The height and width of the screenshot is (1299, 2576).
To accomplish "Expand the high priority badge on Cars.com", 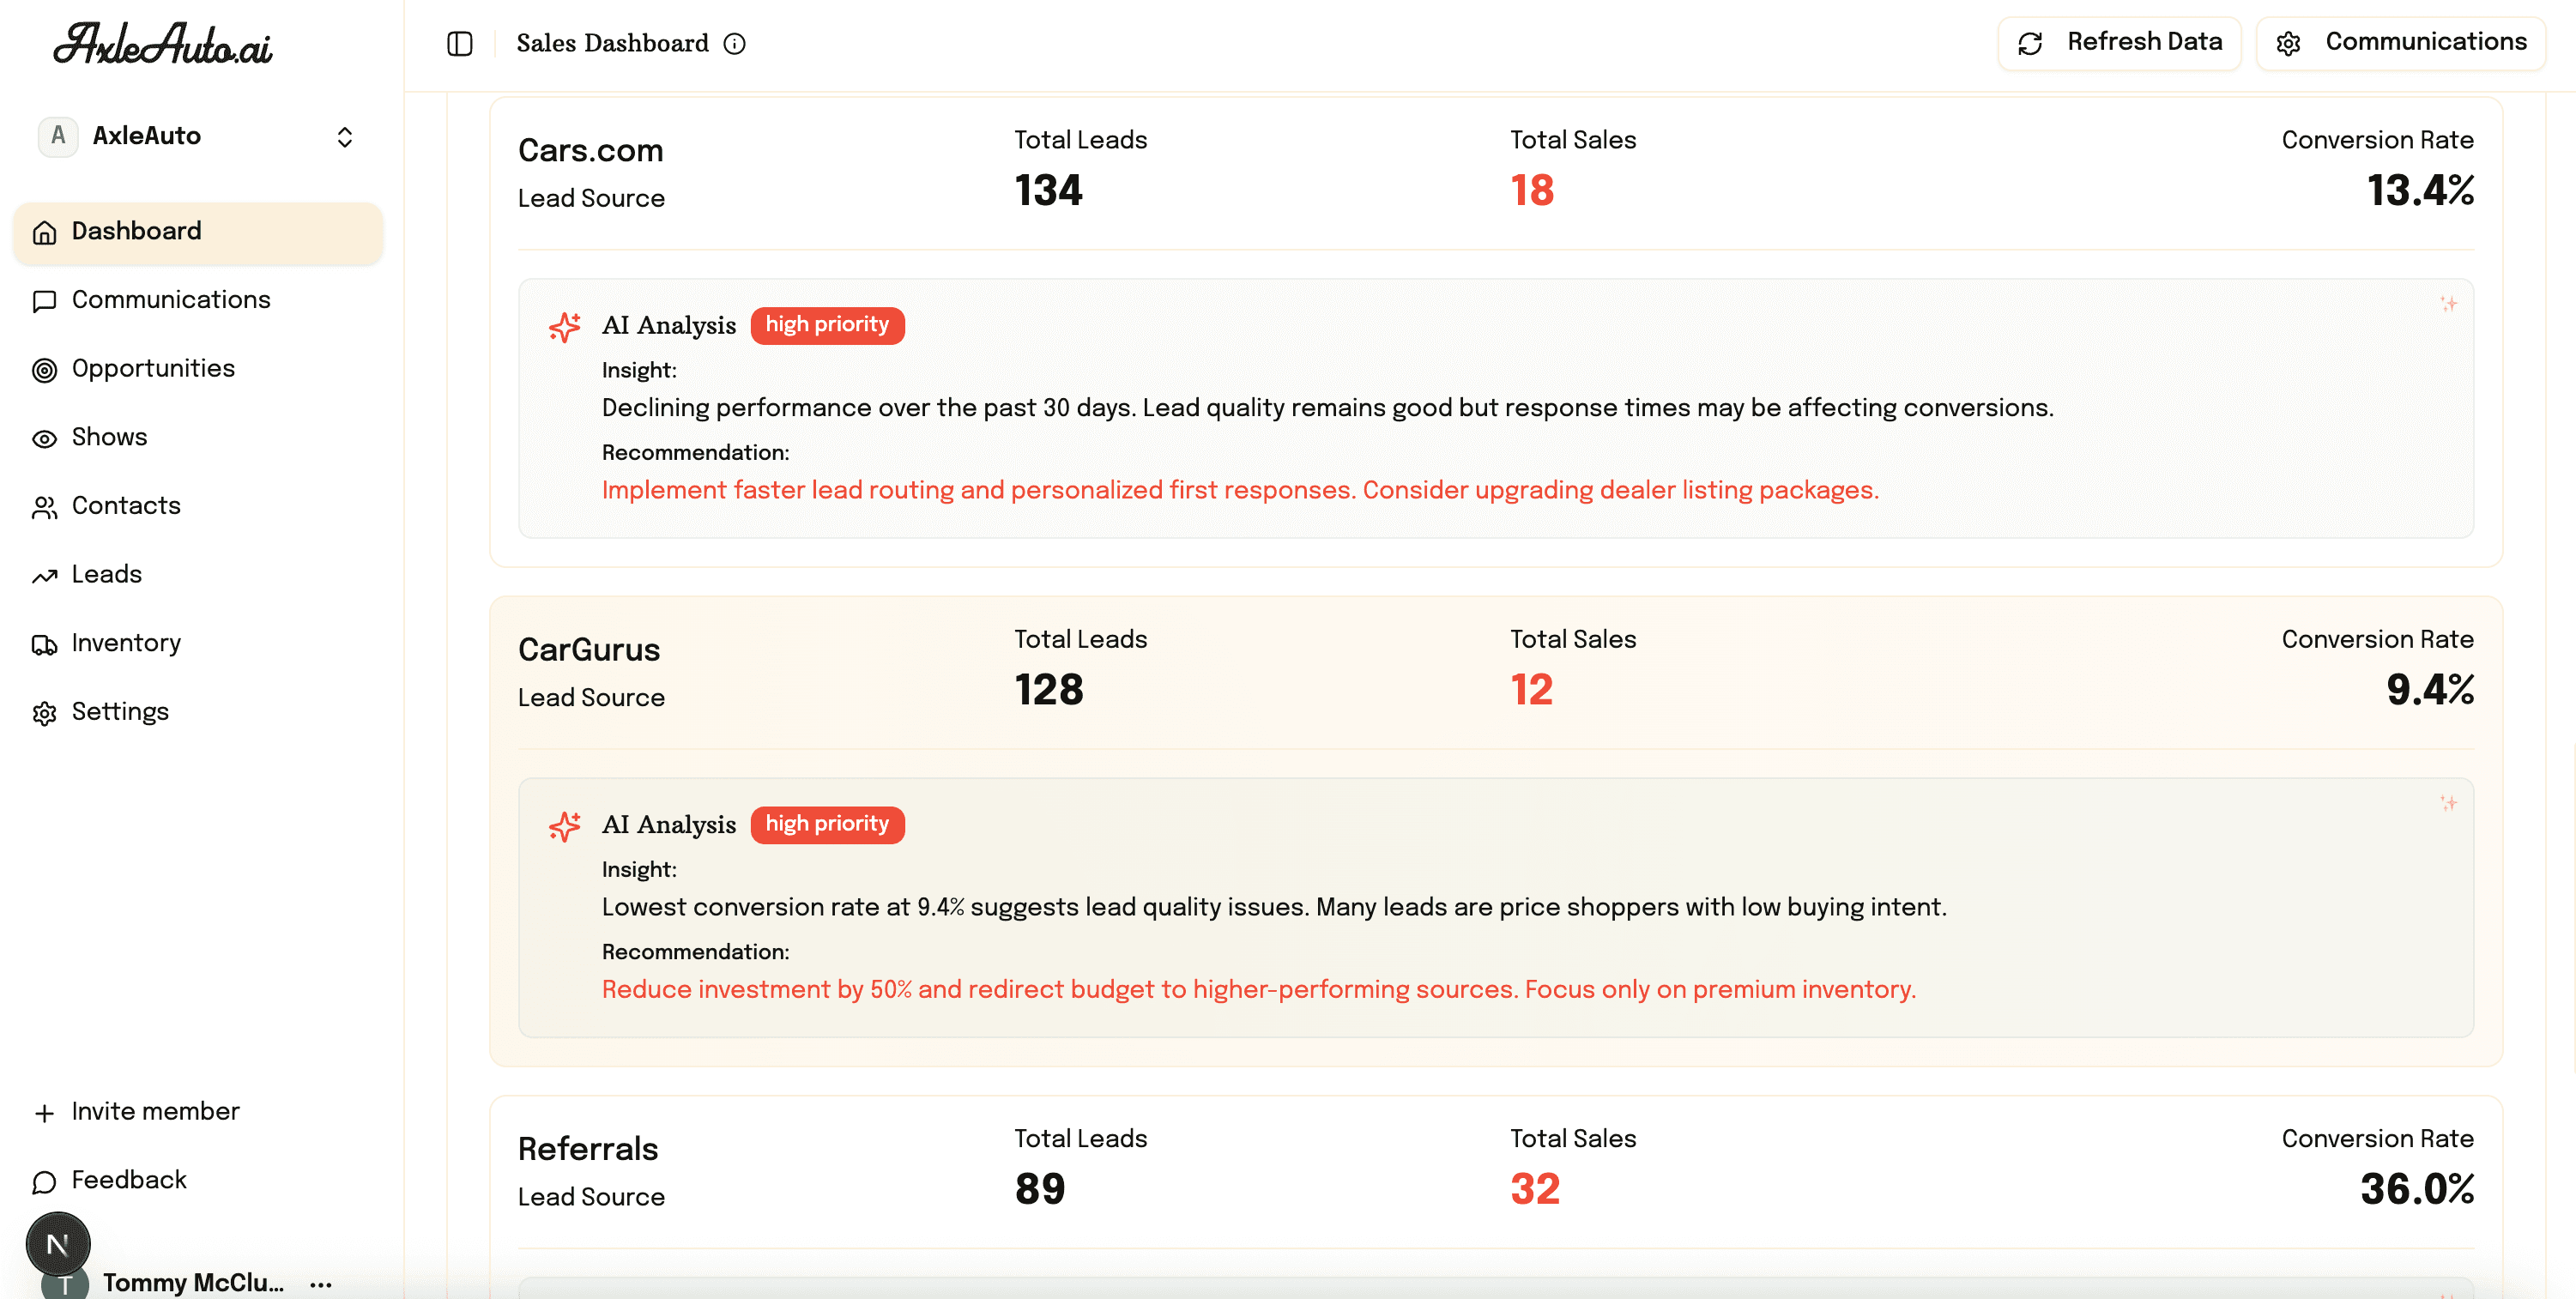I will (827, 324).
